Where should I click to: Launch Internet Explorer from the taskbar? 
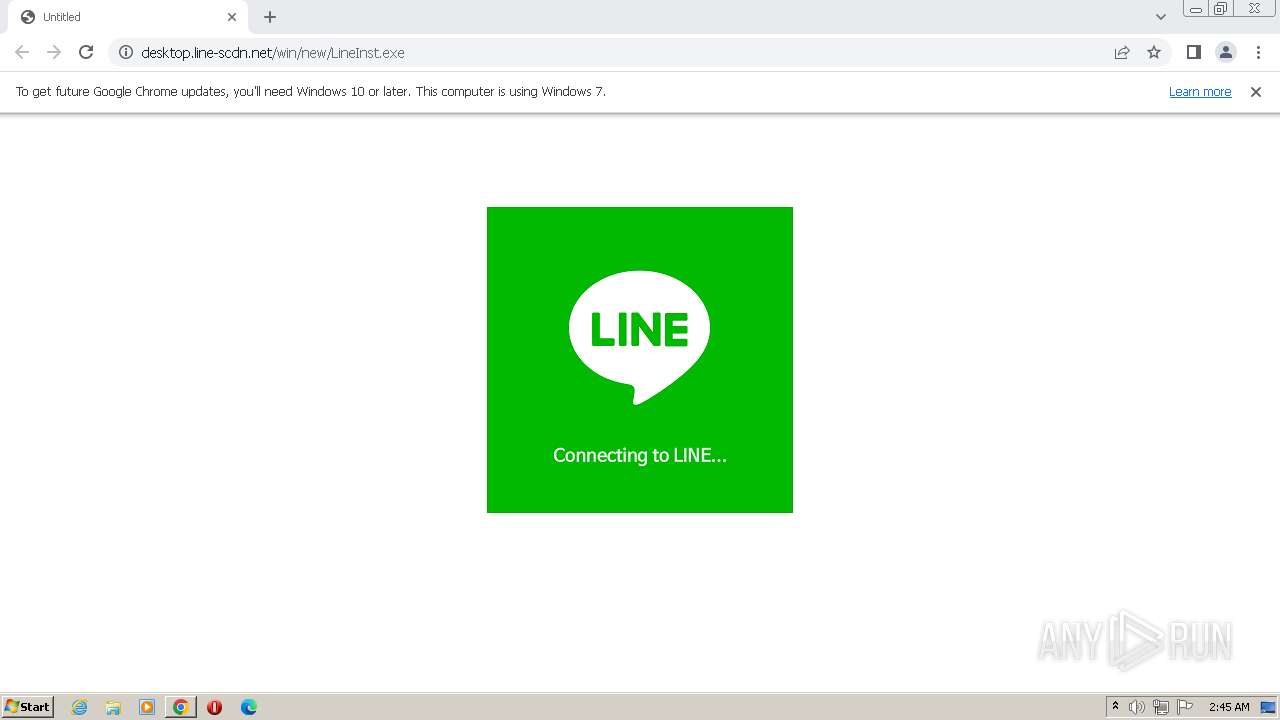79,707
